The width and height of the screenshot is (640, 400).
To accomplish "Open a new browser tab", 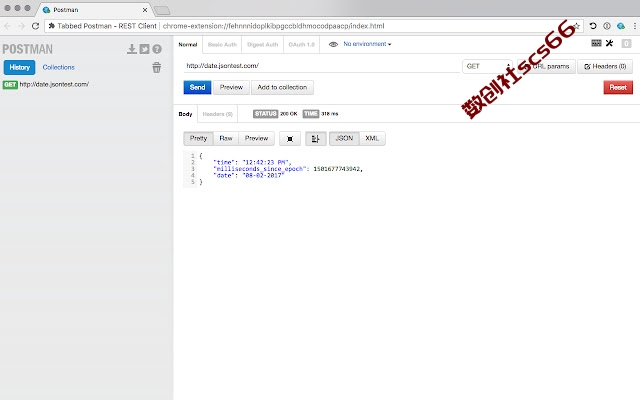I will 162,11.
